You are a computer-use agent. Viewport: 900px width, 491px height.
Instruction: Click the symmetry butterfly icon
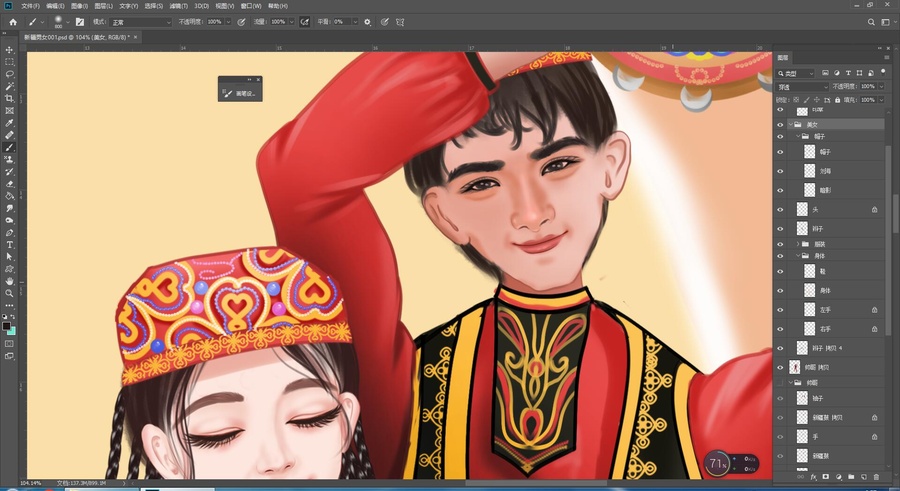pyautogui.click(x=400, y=22)
